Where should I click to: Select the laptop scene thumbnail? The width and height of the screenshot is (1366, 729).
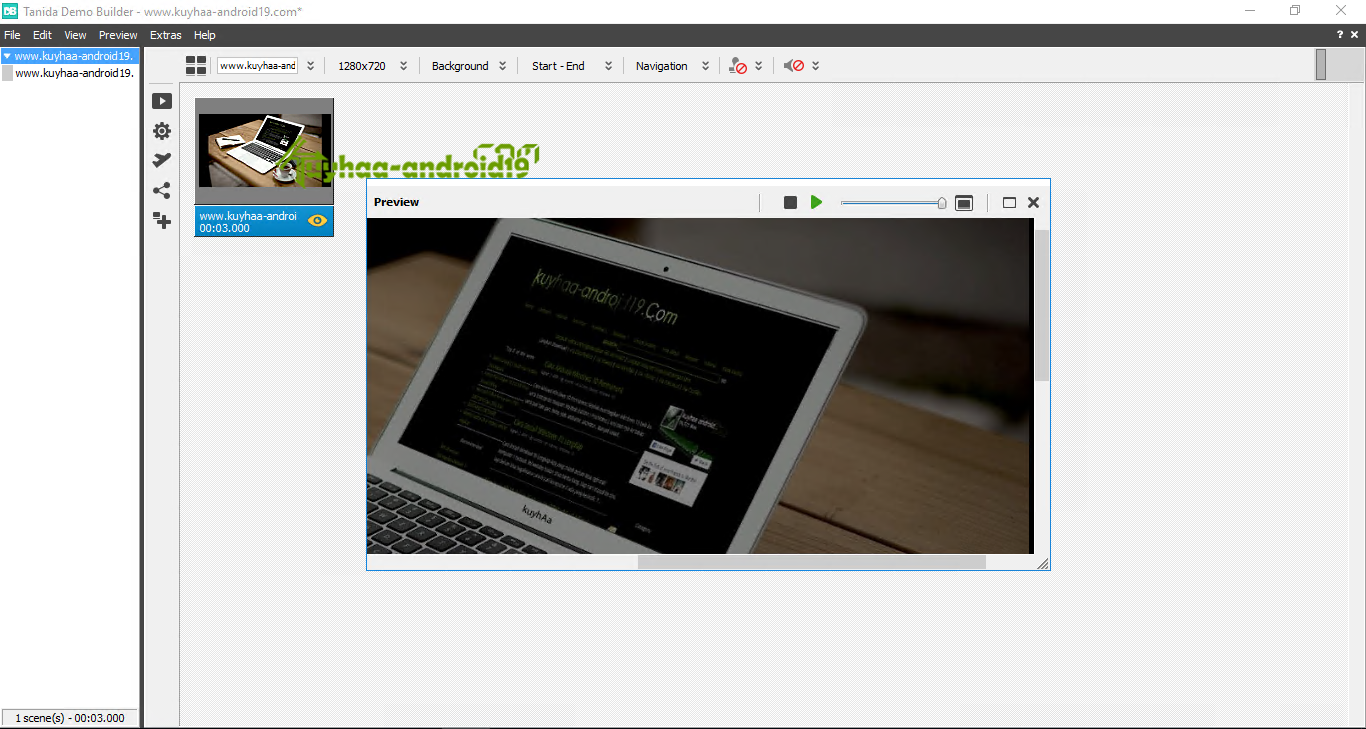pos(264,151)
